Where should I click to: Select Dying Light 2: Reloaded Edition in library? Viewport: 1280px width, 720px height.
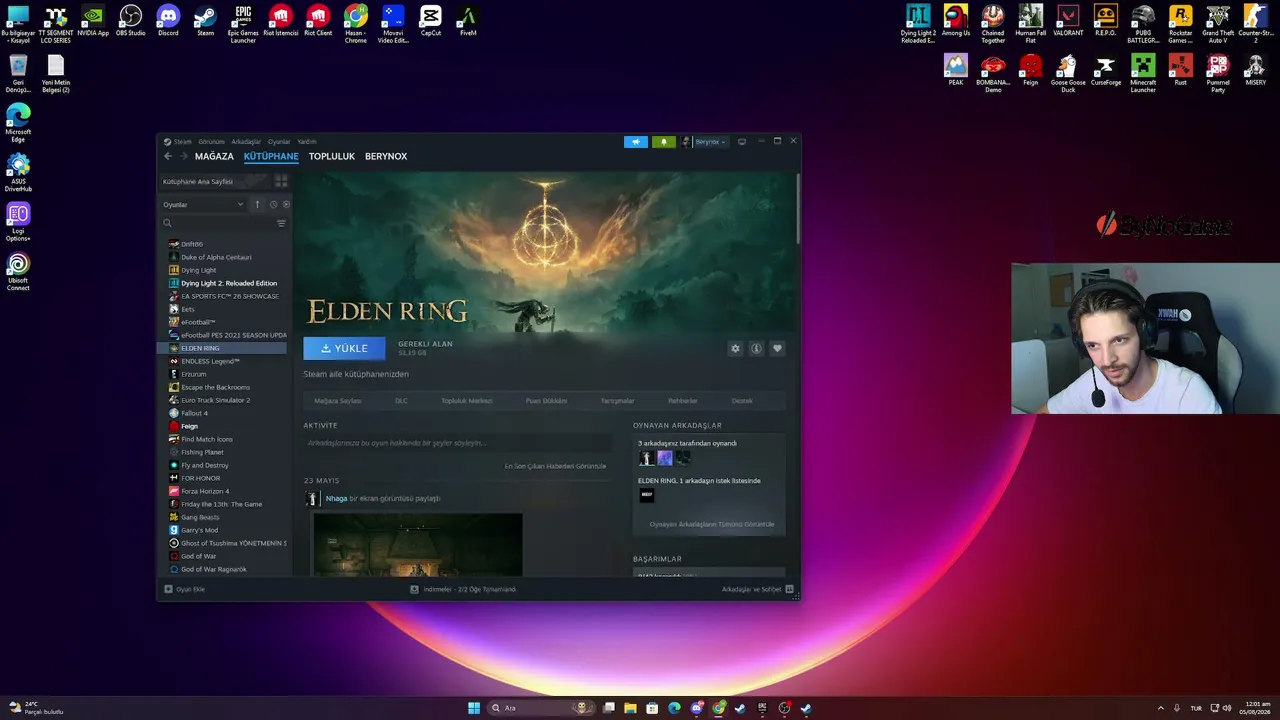pos(229,283)
